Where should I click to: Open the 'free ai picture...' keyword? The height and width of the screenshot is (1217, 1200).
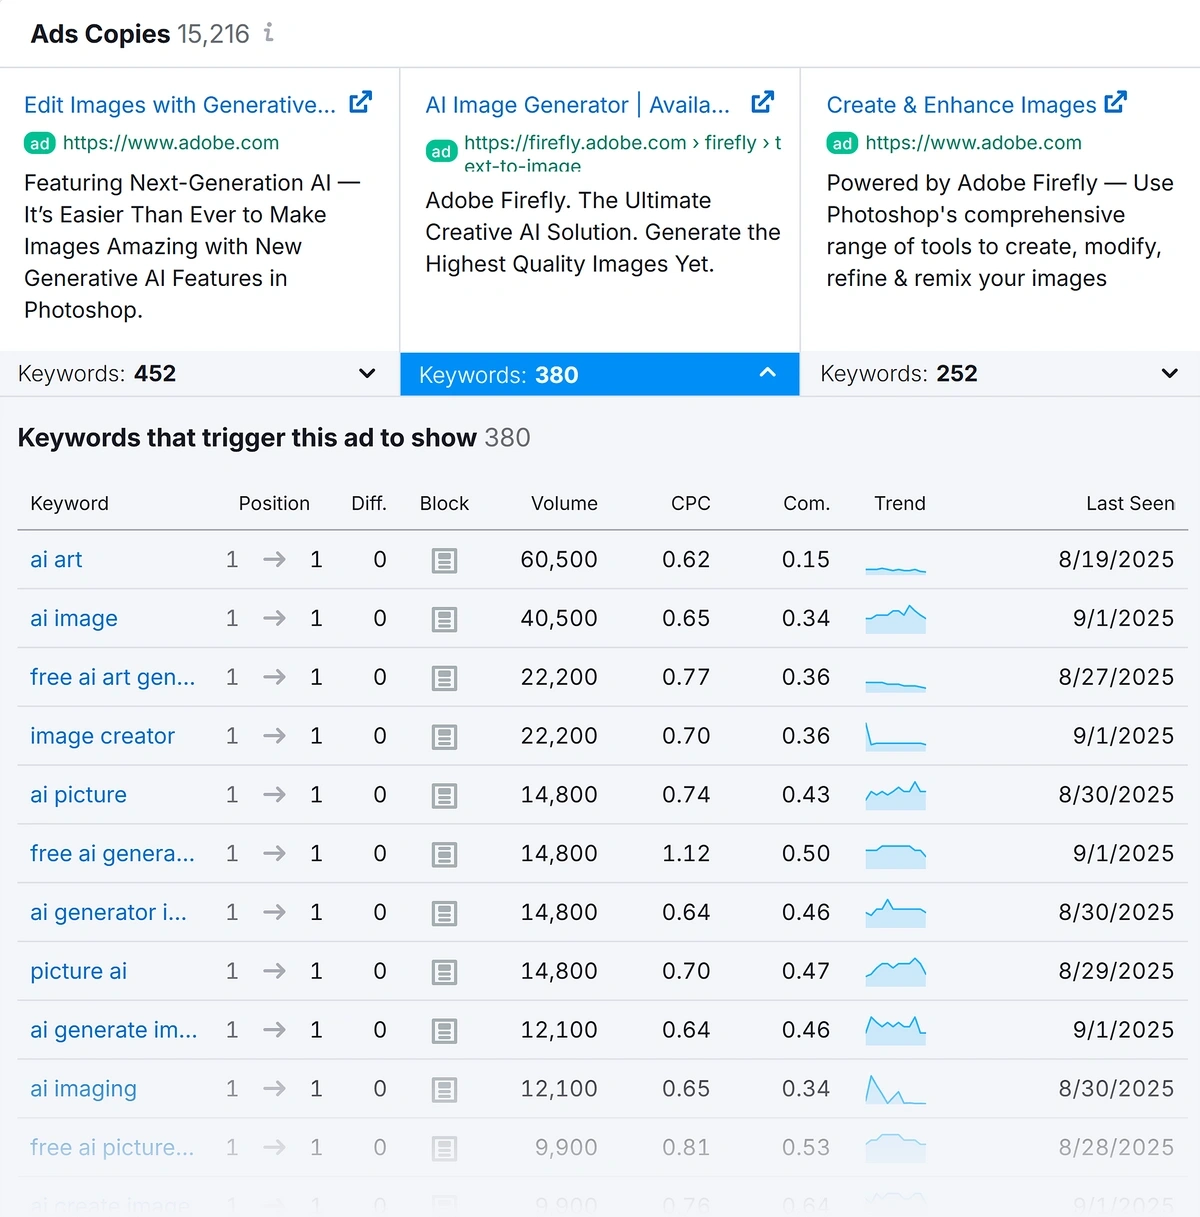pos(112,1148)
